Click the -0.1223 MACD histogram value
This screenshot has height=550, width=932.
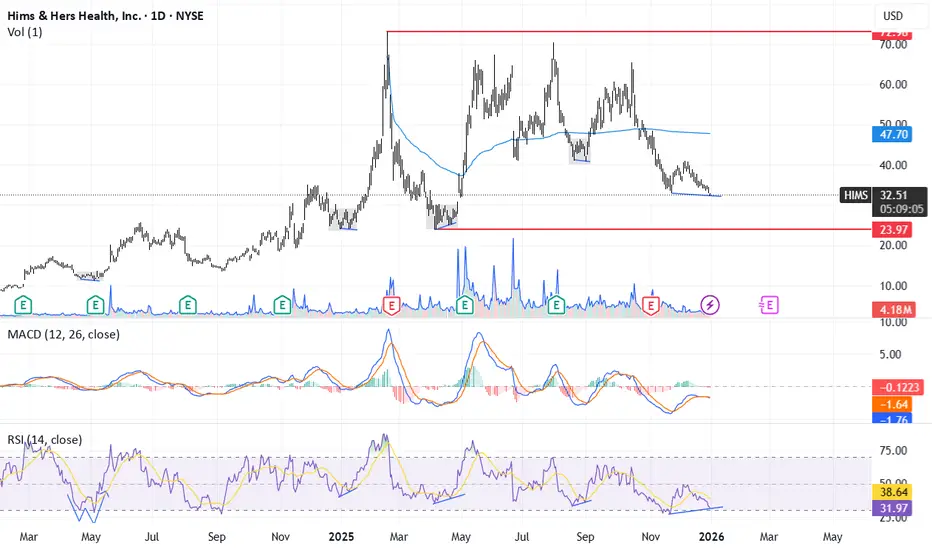coord(897,388)
